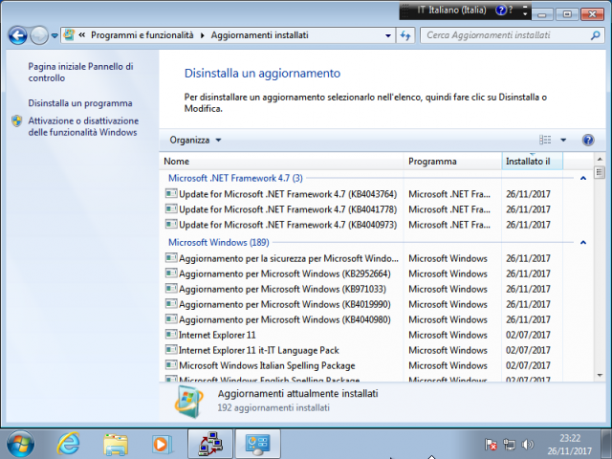Viewport: 612px width, 459px height.
Task: Switch to the Control Panel taskbar button
Action: 258,444
